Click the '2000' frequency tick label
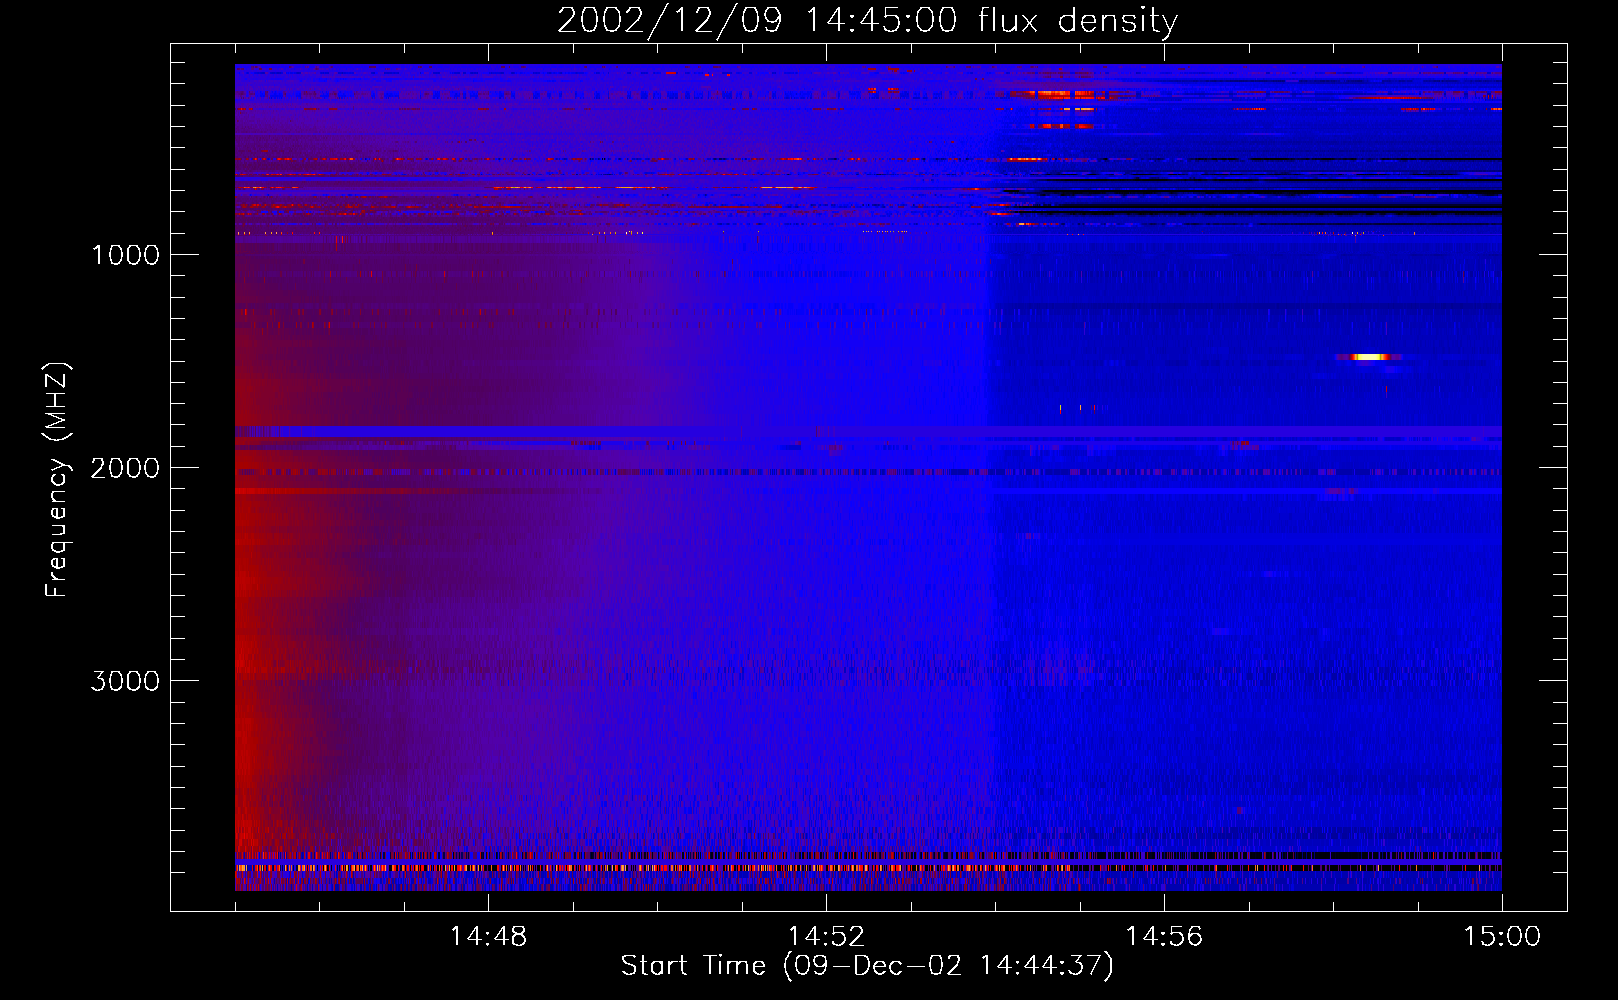The height and width of the screenshot is (1000, 1618). coord(125,468)
